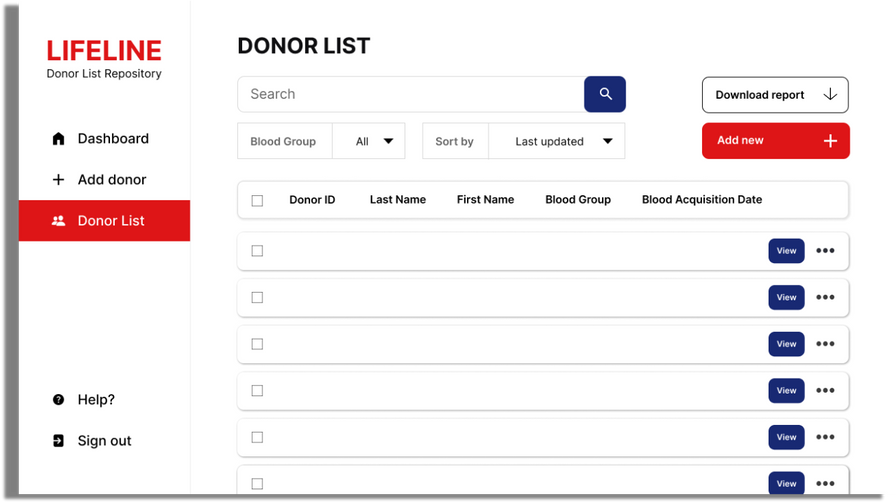896x504 pixels.
Task: Open the Sort by Last updated dropdown
Action: pos(557,141)
